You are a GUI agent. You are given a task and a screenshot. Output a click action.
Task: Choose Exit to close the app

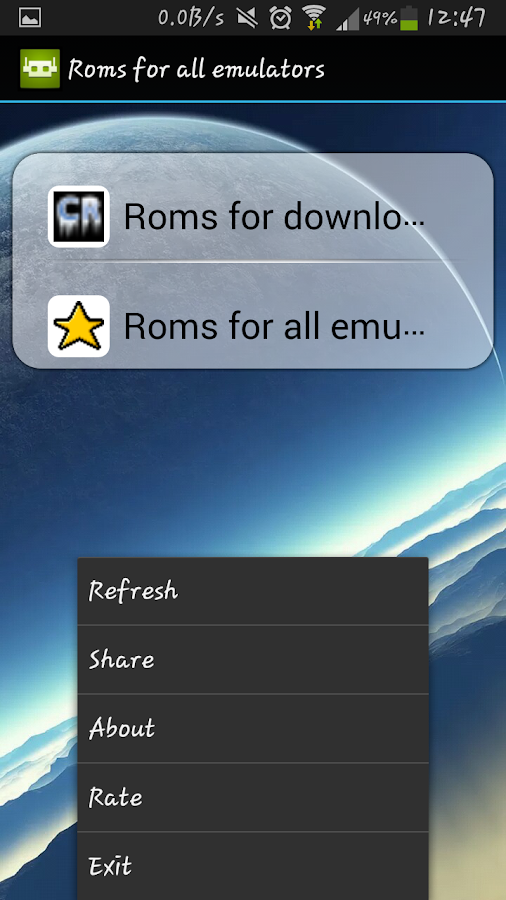[253, 866]
